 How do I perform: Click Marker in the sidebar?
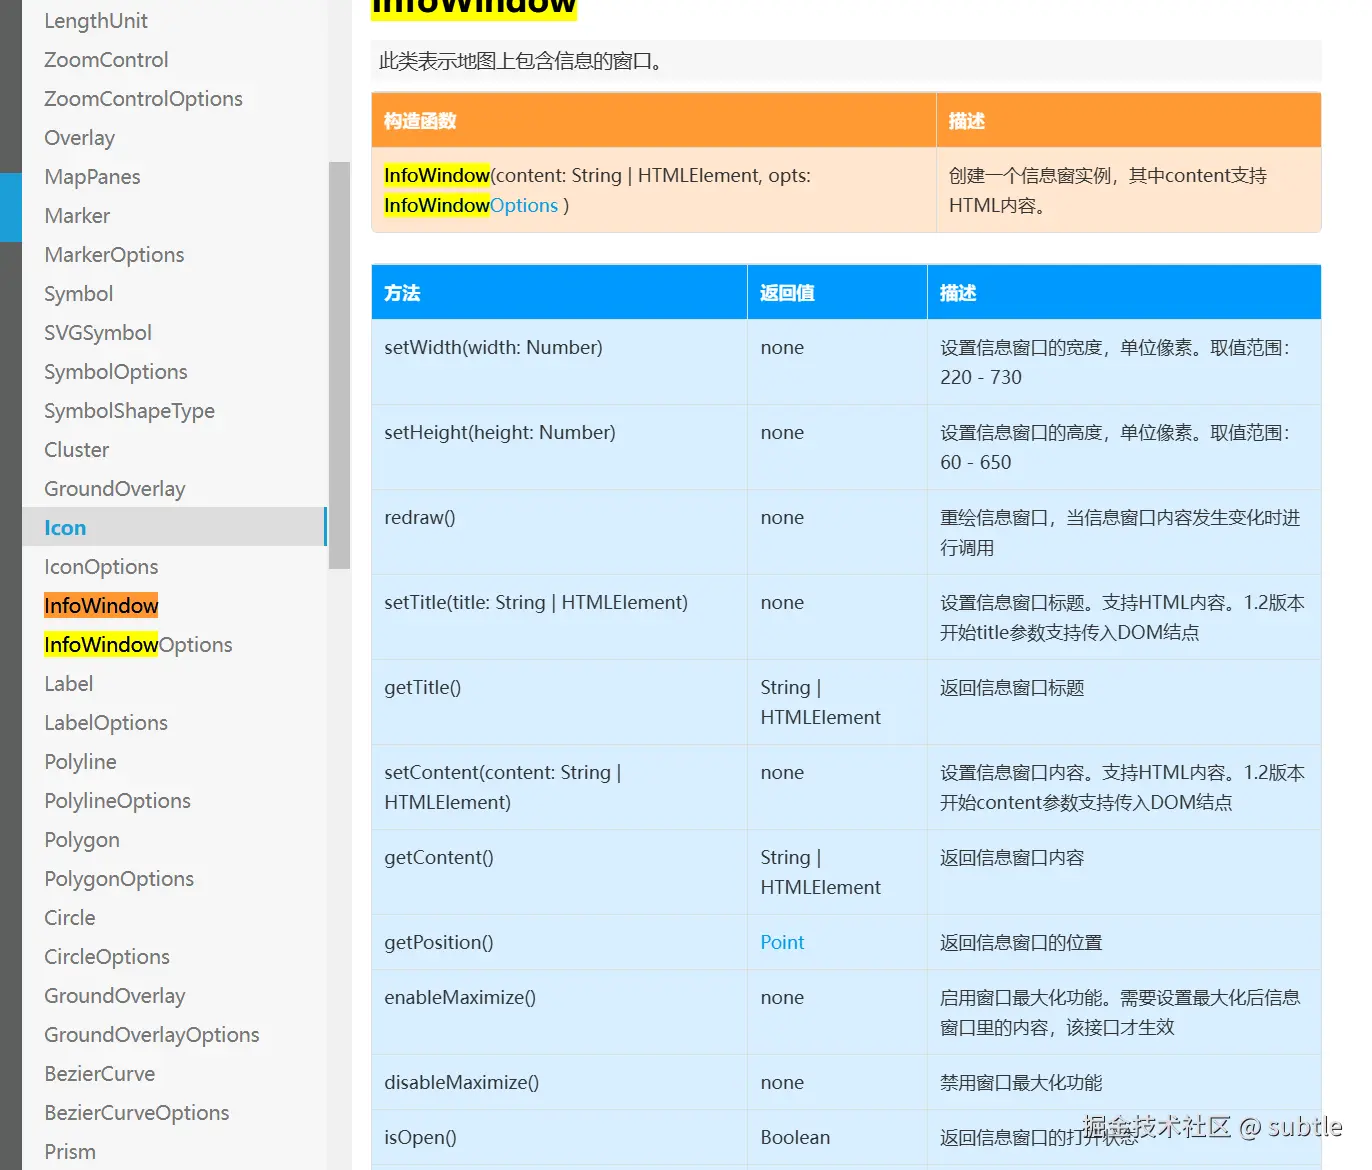(x=77, y=216)
